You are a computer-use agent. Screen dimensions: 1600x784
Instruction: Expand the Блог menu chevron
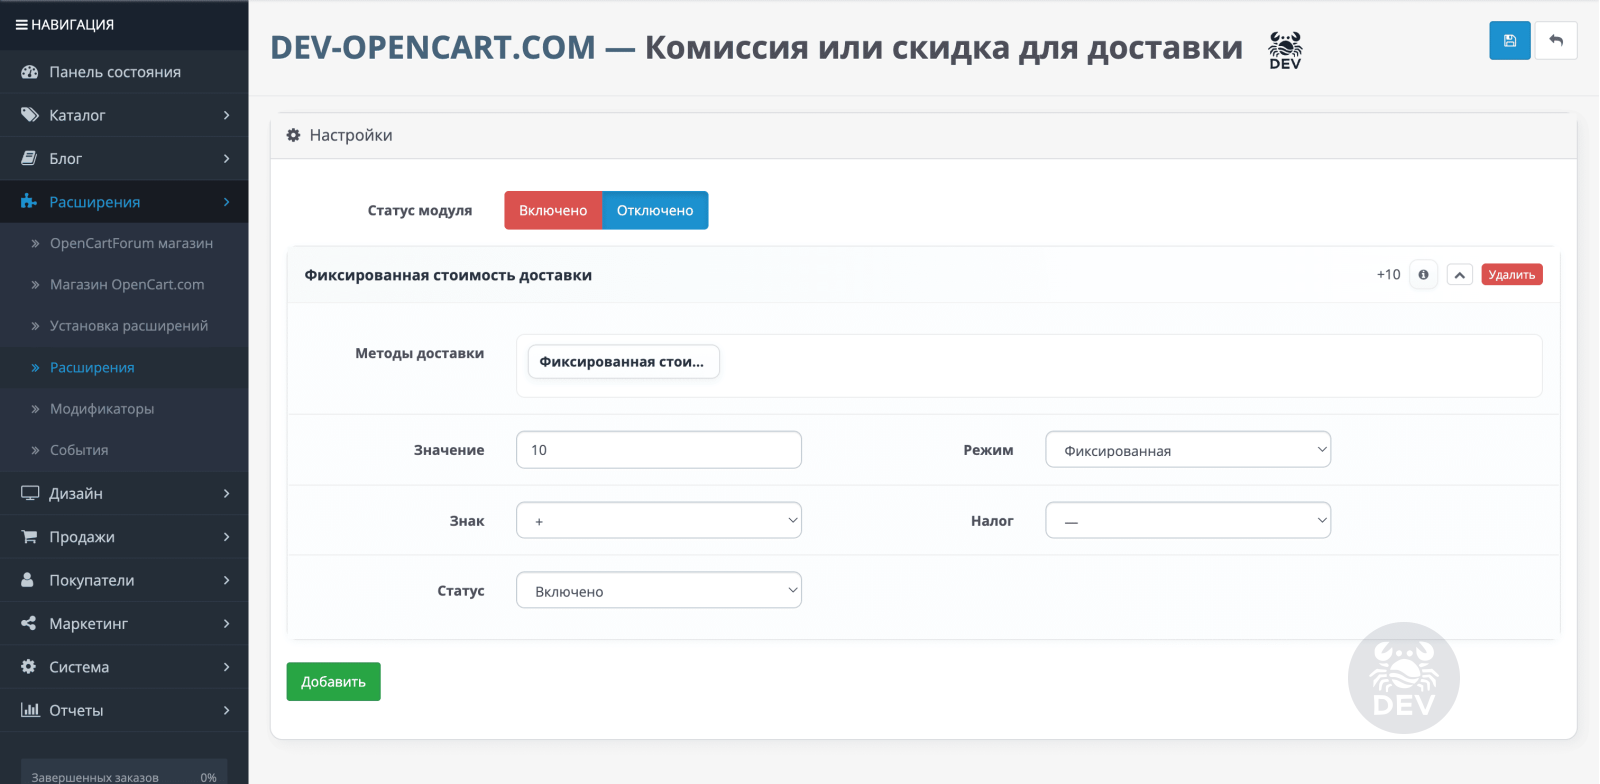click(x=227, y=158)
